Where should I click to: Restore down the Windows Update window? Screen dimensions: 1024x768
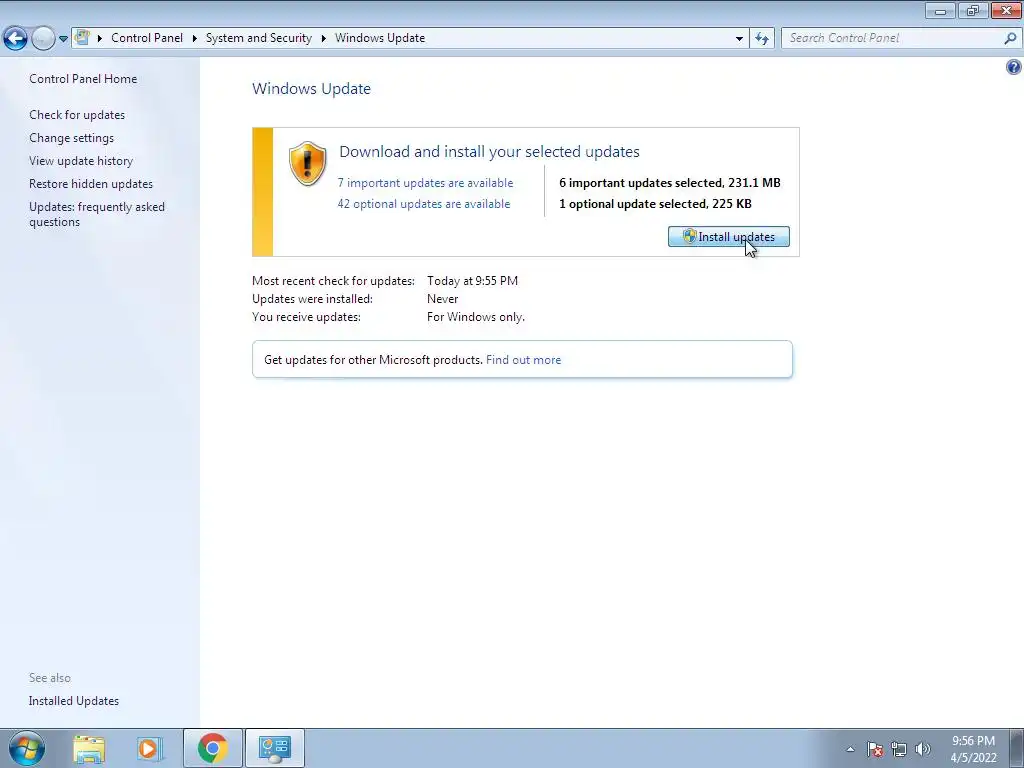click(972, 10)
